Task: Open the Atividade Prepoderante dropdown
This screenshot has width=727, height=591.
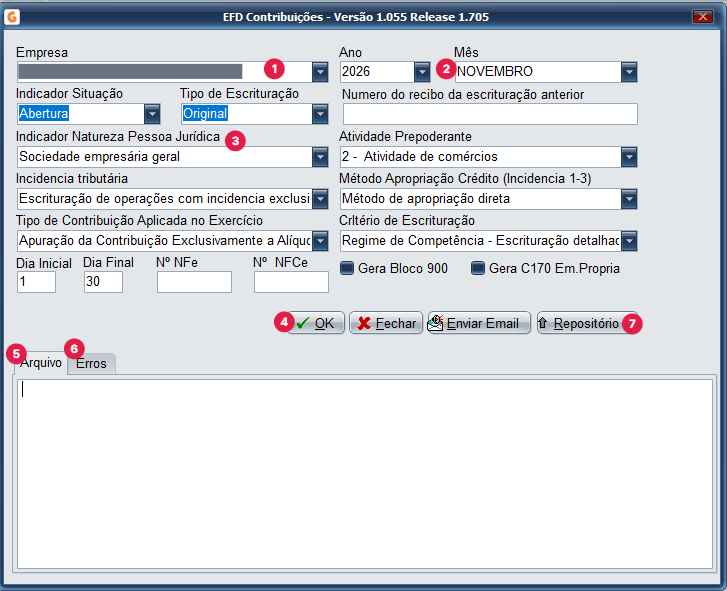Action: click(x=629, y=157)
